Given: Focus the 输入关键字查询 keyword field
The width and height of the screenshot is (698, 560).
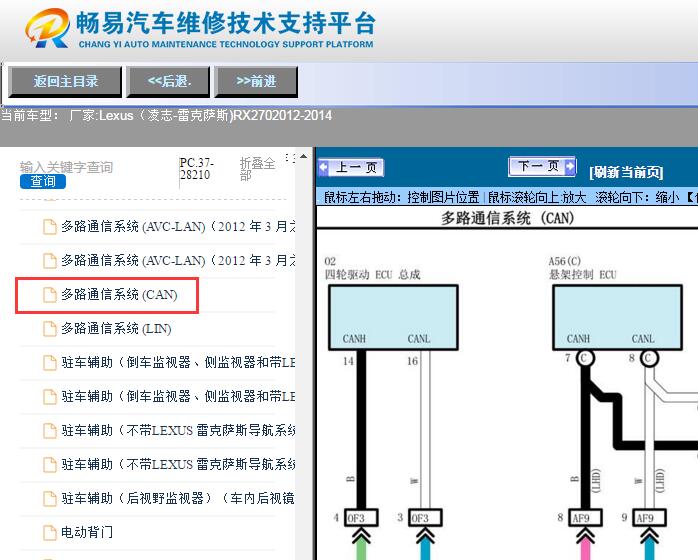Looking at the screenshot, I should (x=66, y=167).
